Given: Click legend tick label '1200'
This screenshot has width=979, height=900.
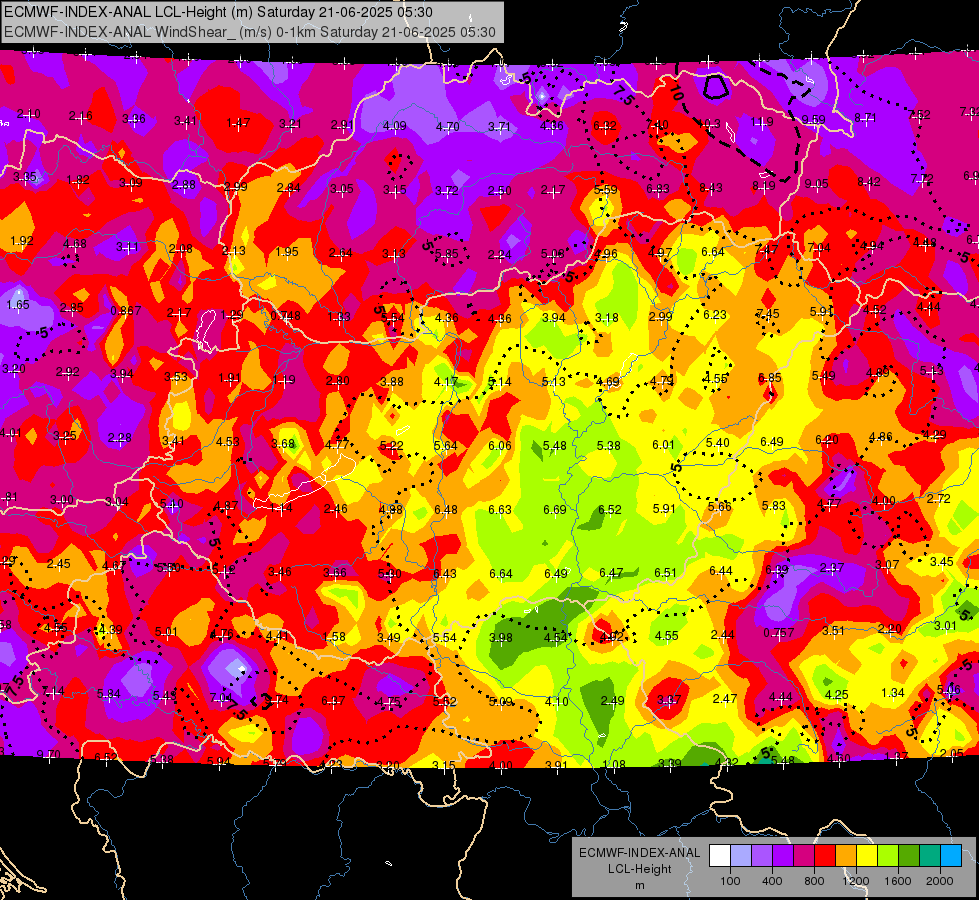Looking at the screenshot, I should tap(856, 881).
